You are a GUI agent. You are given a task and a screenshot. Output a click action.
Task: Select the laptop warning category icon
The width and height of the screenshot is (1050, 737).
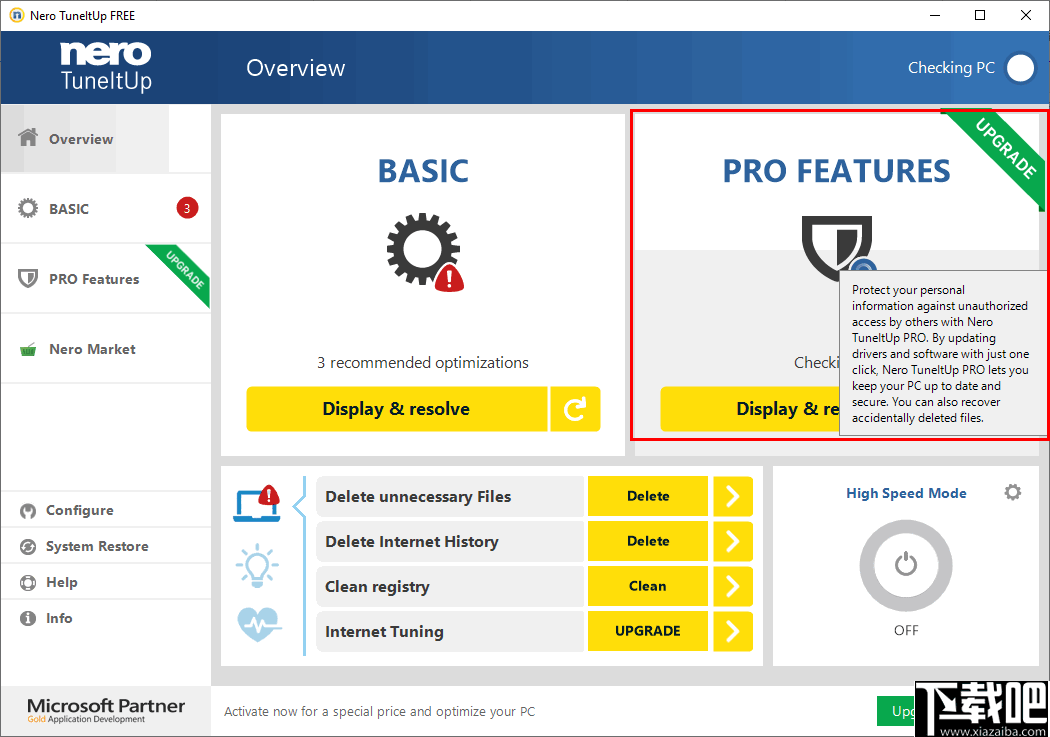coord(257,503)
